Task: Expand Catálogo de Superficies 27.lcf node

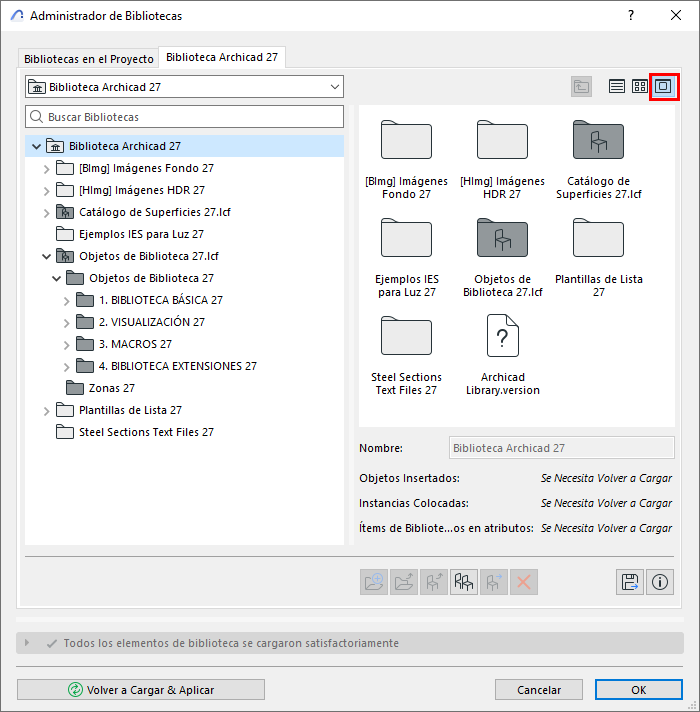Action: point(46,213)
